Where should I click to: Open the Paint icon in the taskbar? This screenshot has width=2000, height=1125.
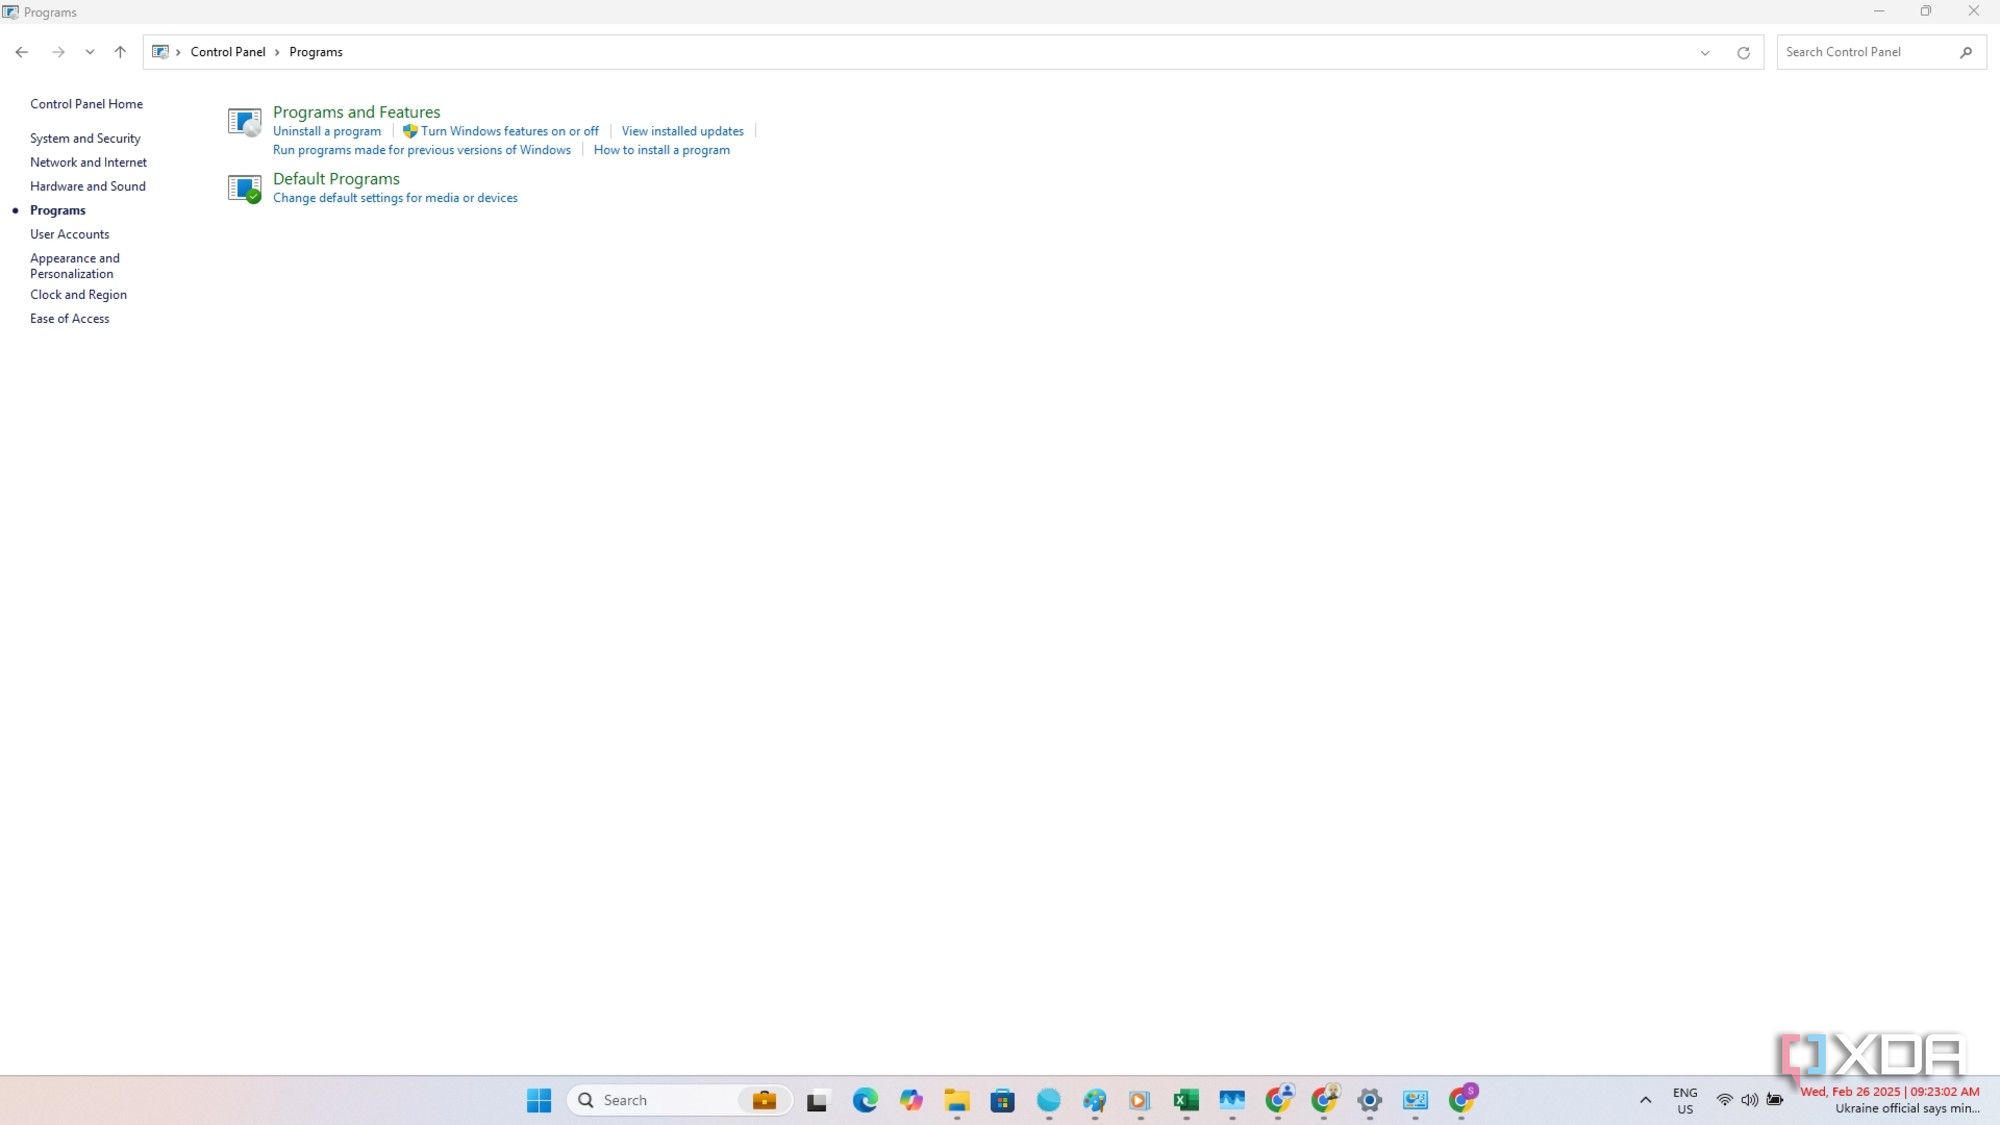[1094, 1100]
